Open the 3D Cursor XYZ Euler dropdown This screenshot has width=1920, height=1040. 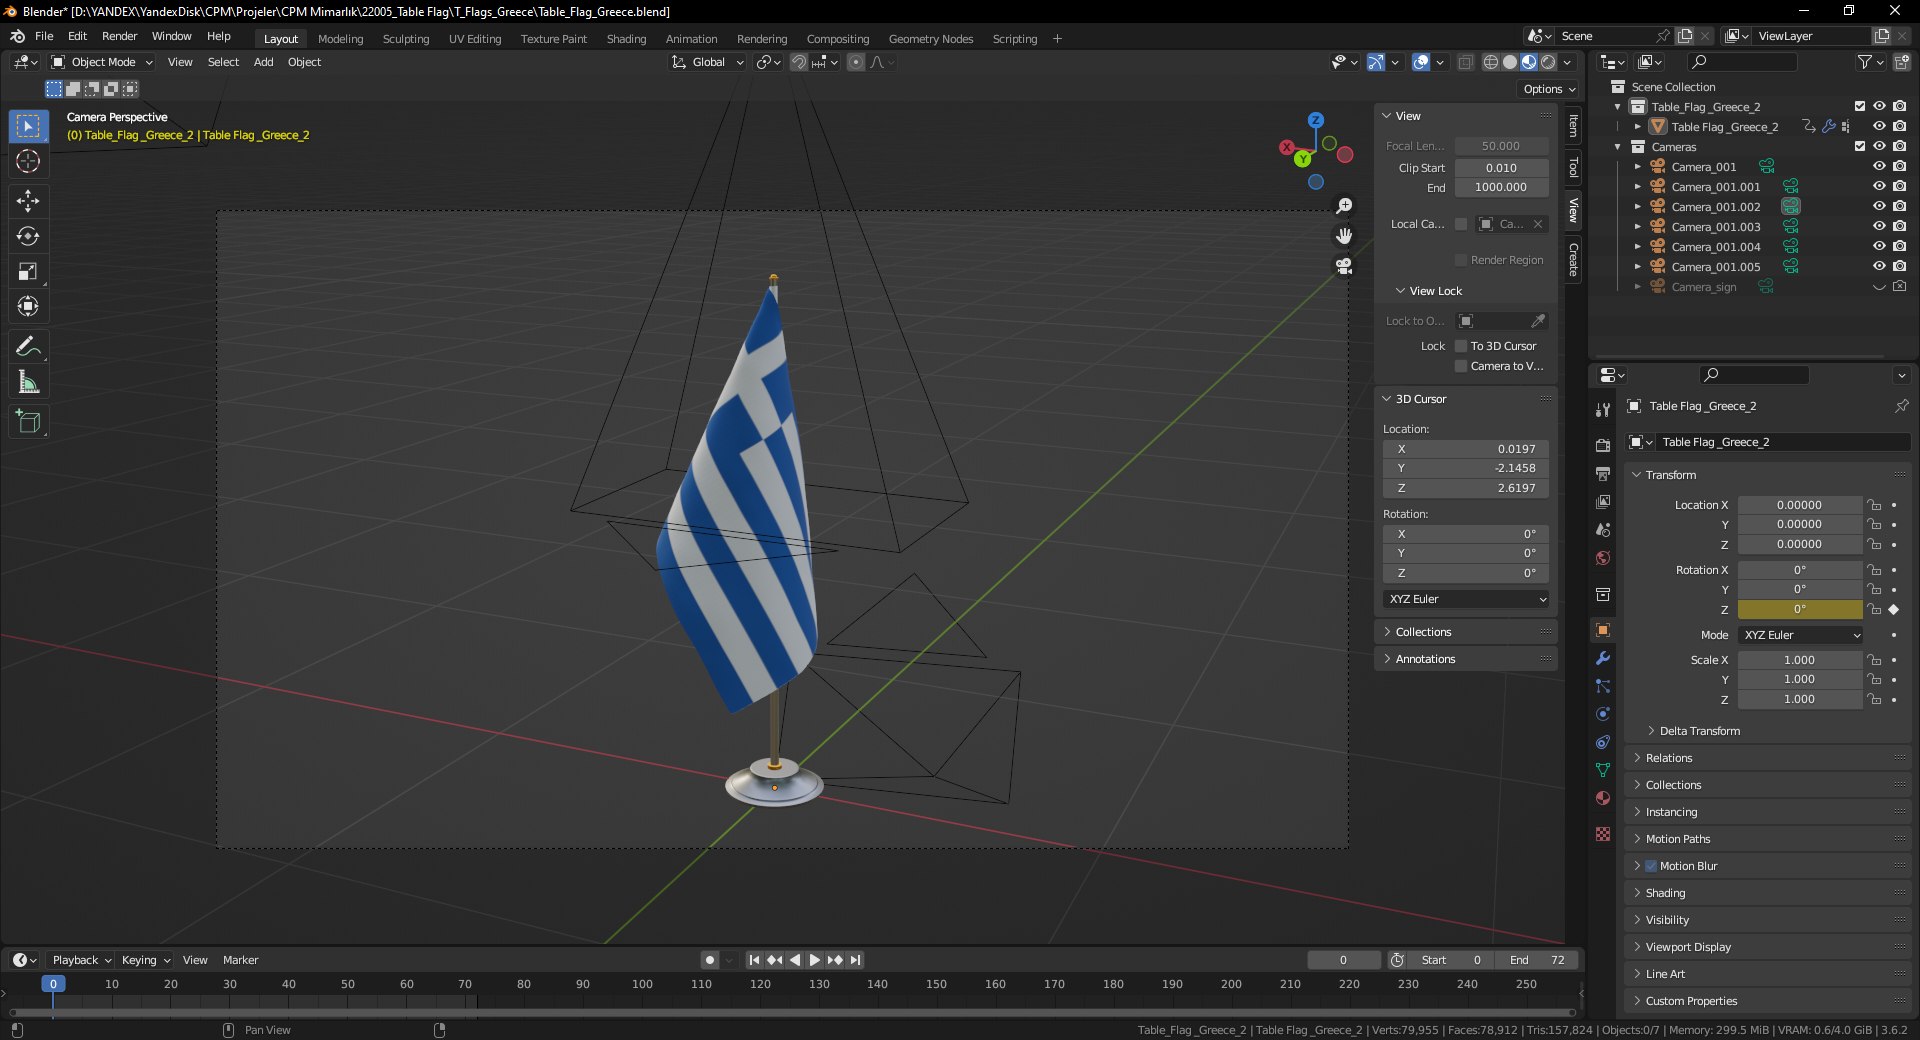[x=1466, y=599]
